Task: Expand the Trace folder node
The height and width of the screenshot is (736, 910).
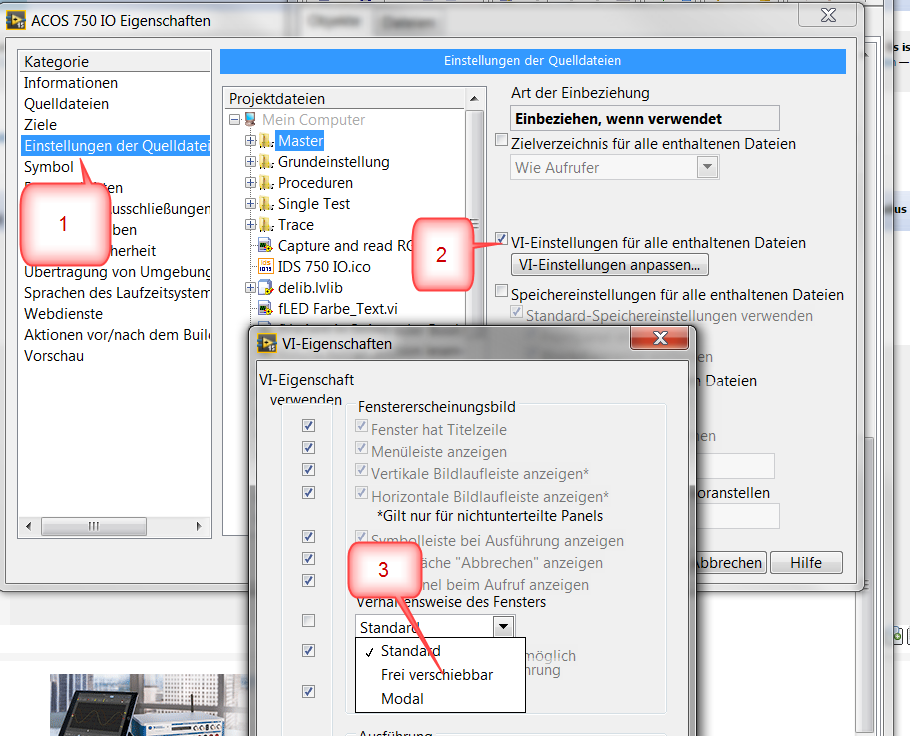Action: [x=250, y=224]
